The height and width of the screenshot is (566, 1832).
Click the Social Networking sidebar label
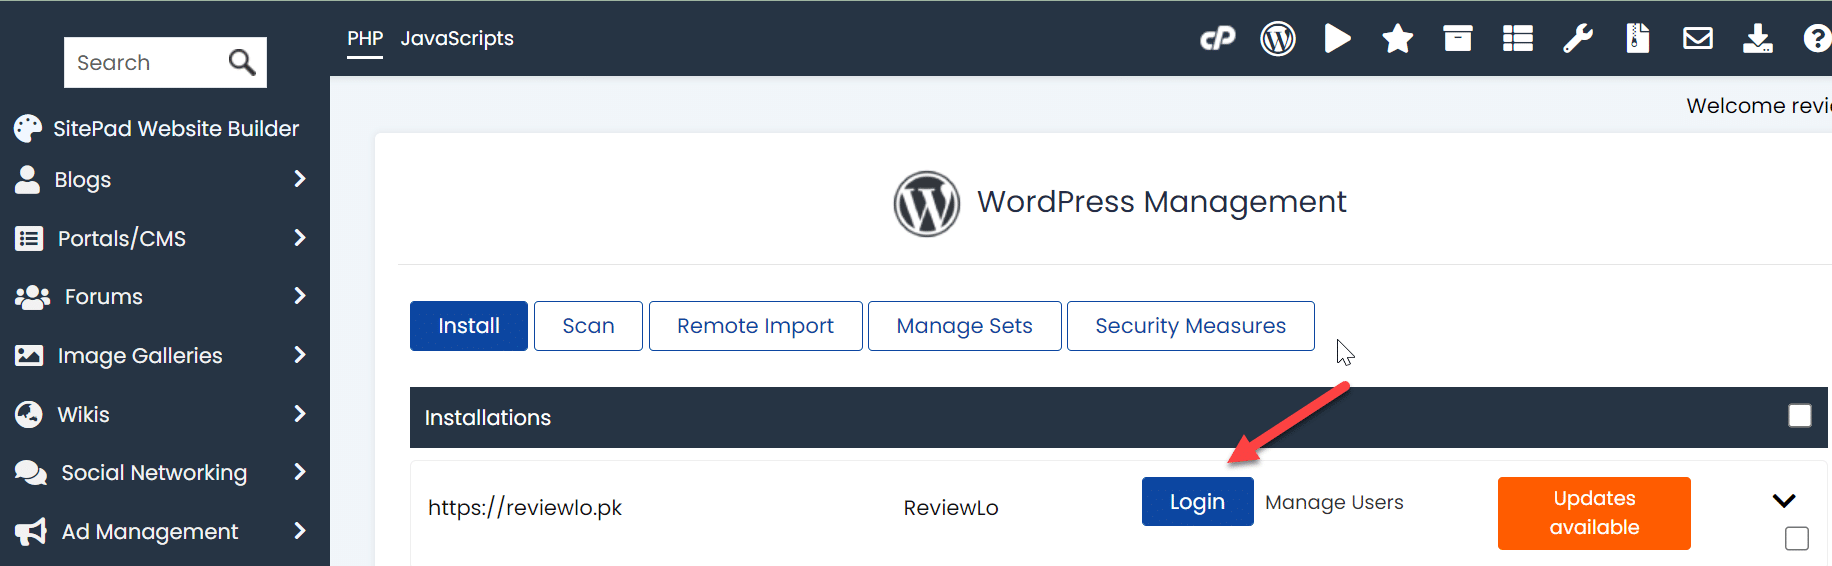coord(154,473)
